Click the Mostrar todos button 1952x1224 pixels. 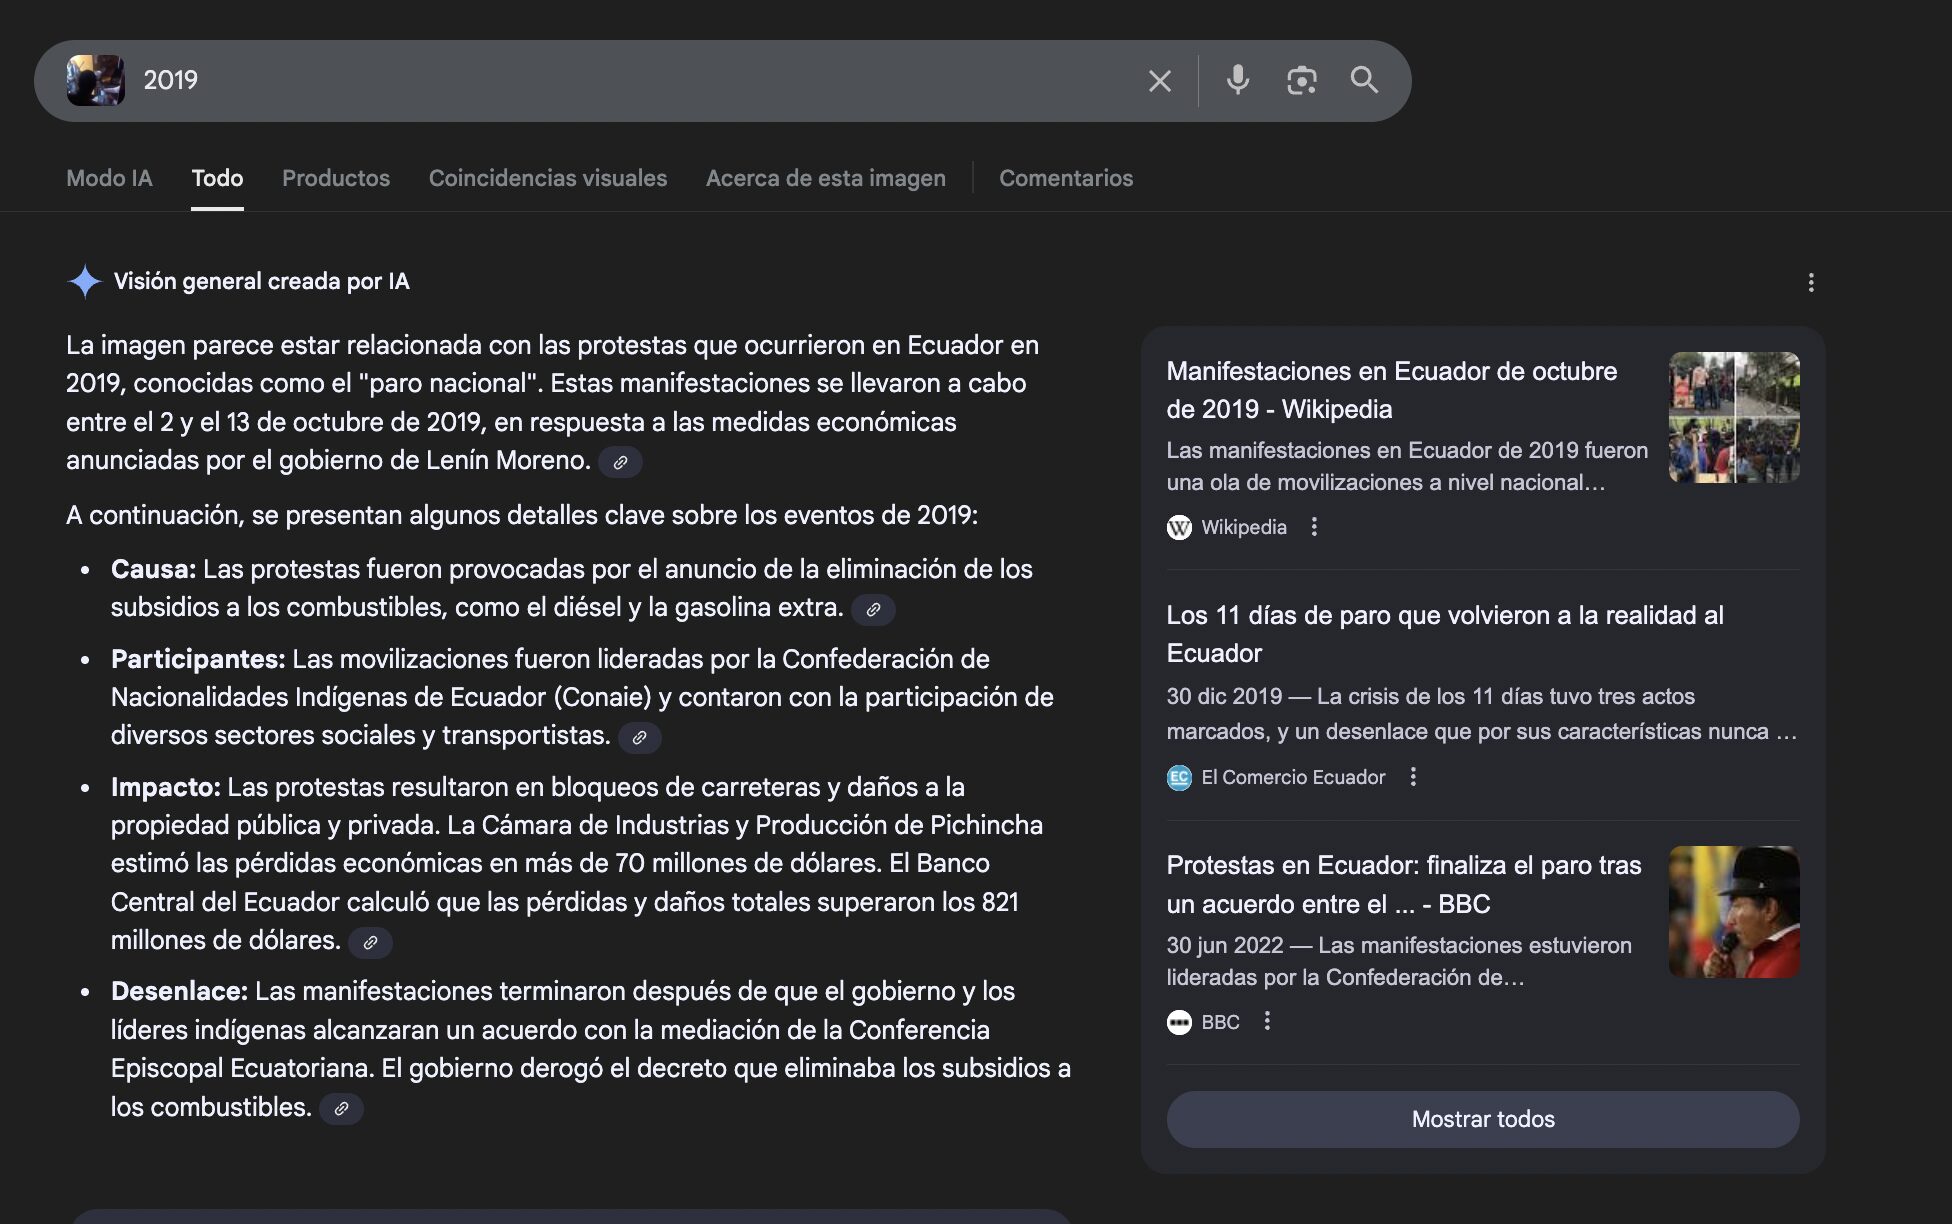(1482, 1119)
